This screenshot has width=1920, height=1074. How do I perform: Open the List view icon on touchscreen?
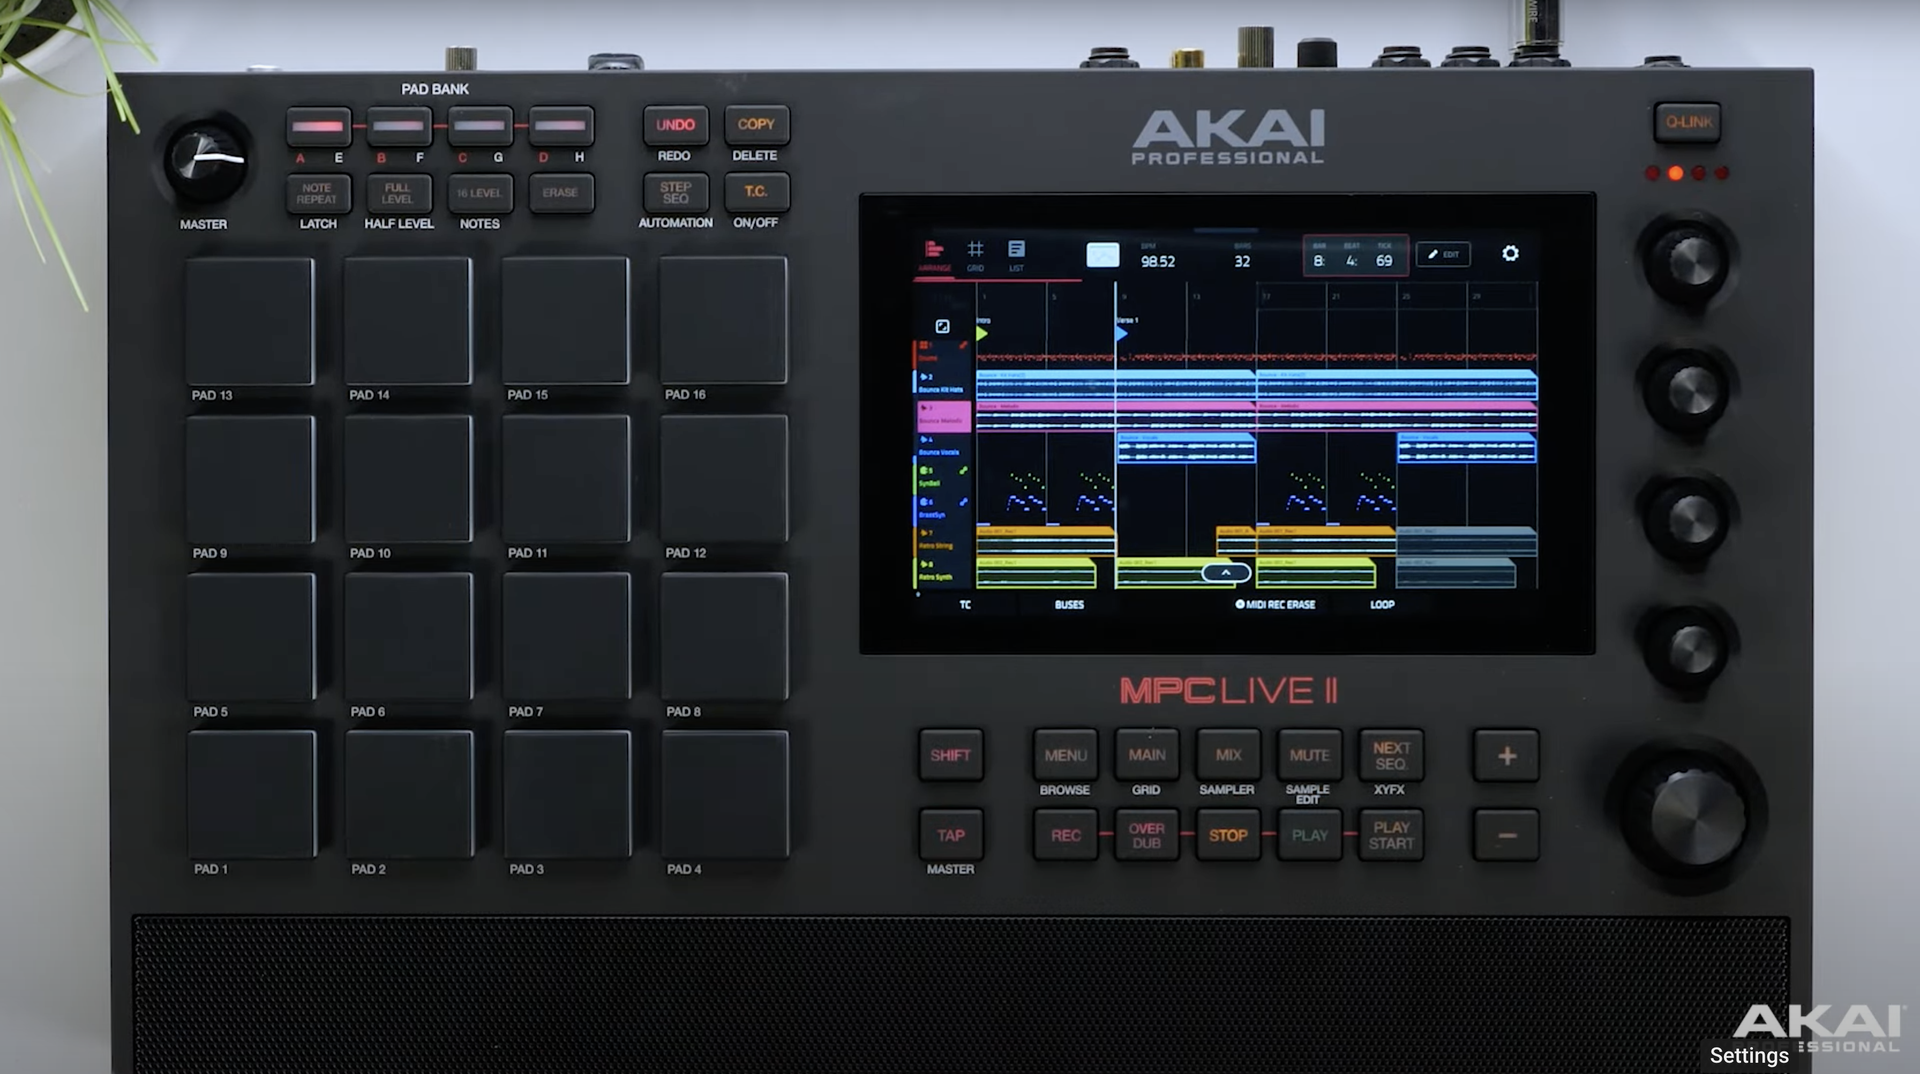1017,250
